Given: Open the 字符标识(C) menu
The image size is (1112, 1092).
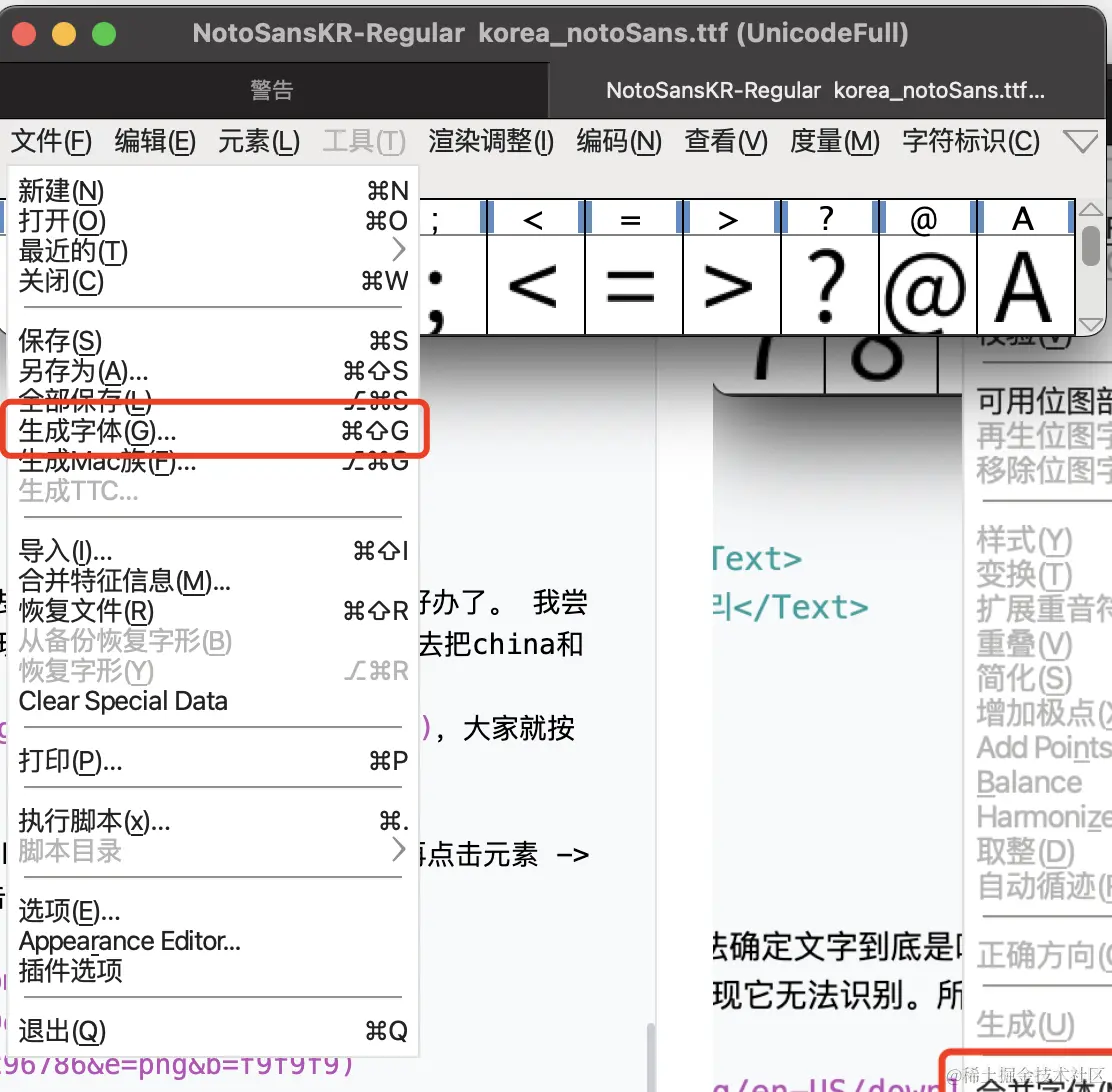Looking at the screenshot, I should pyautogui.click(x=971, y=141).
